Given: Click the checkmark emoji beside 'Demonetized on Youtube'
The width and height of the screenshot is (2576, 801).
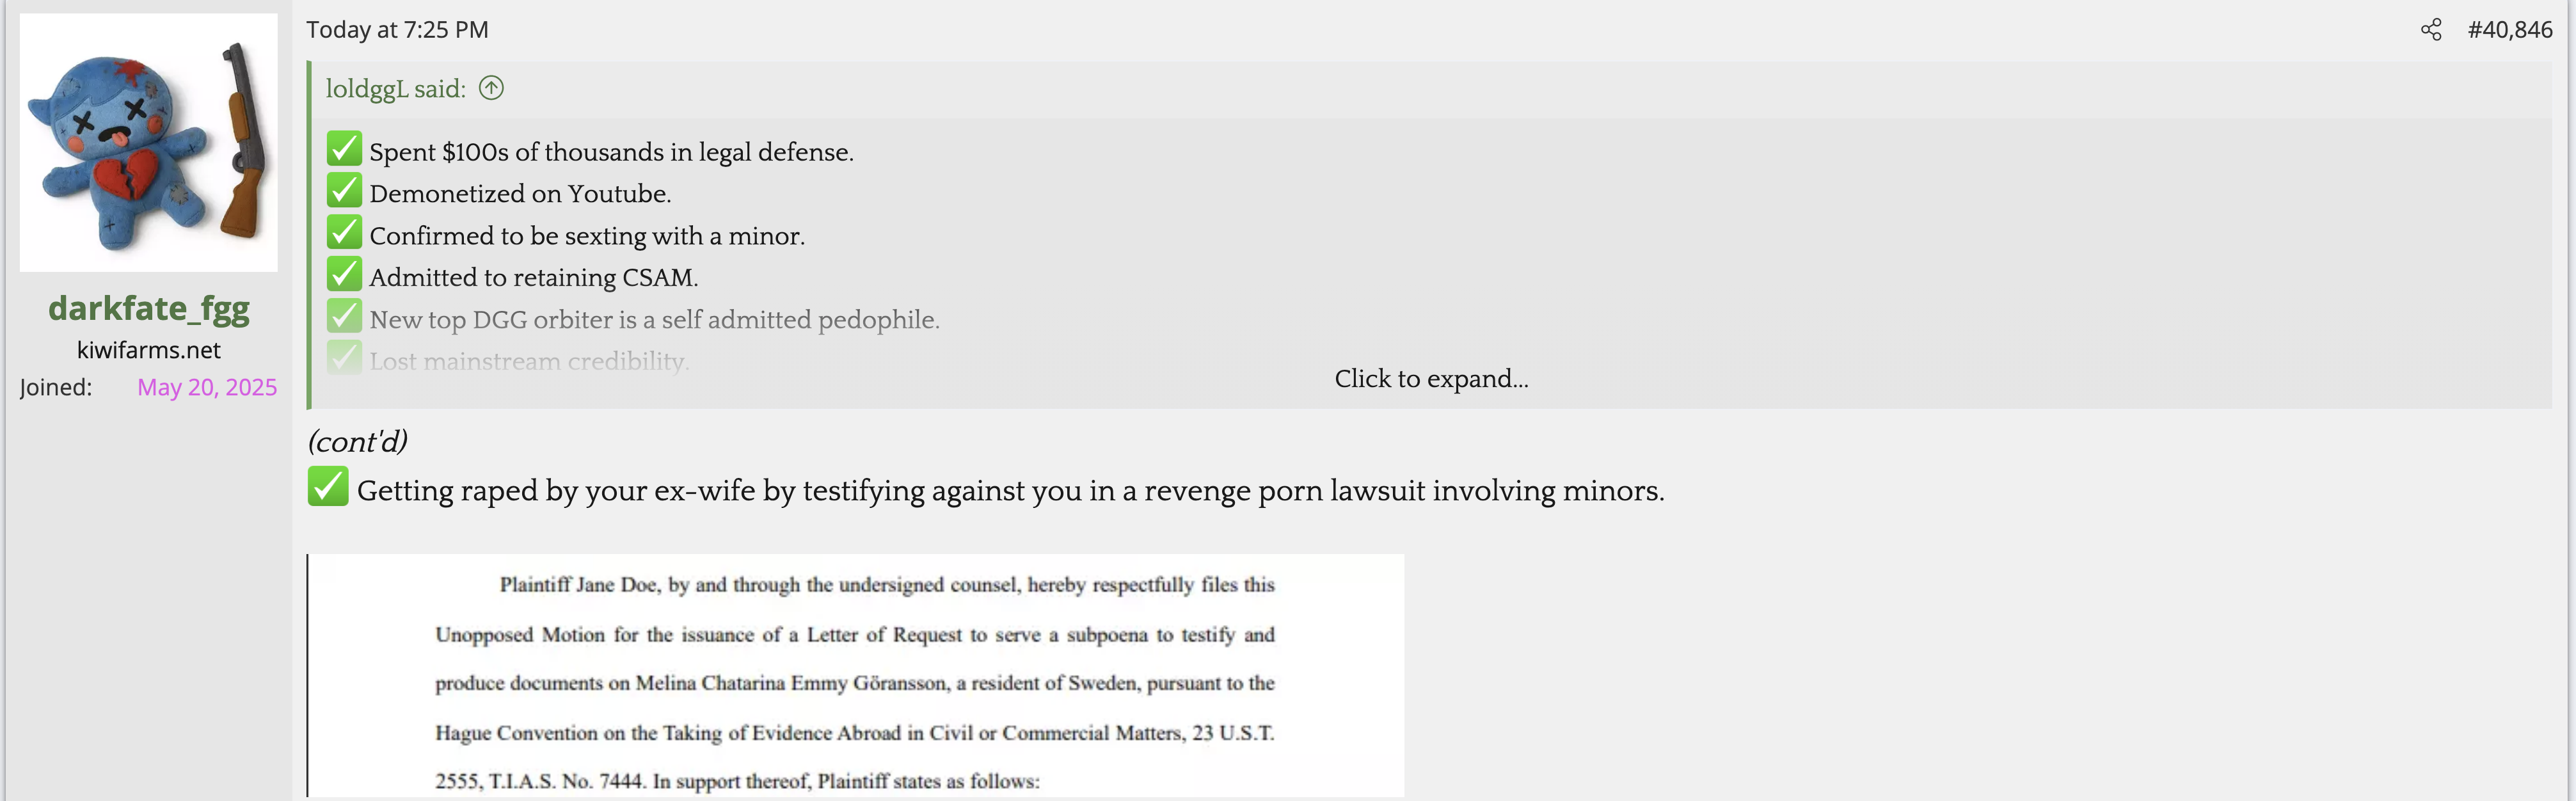Looking at the screenshot, I should pos(344,191).
